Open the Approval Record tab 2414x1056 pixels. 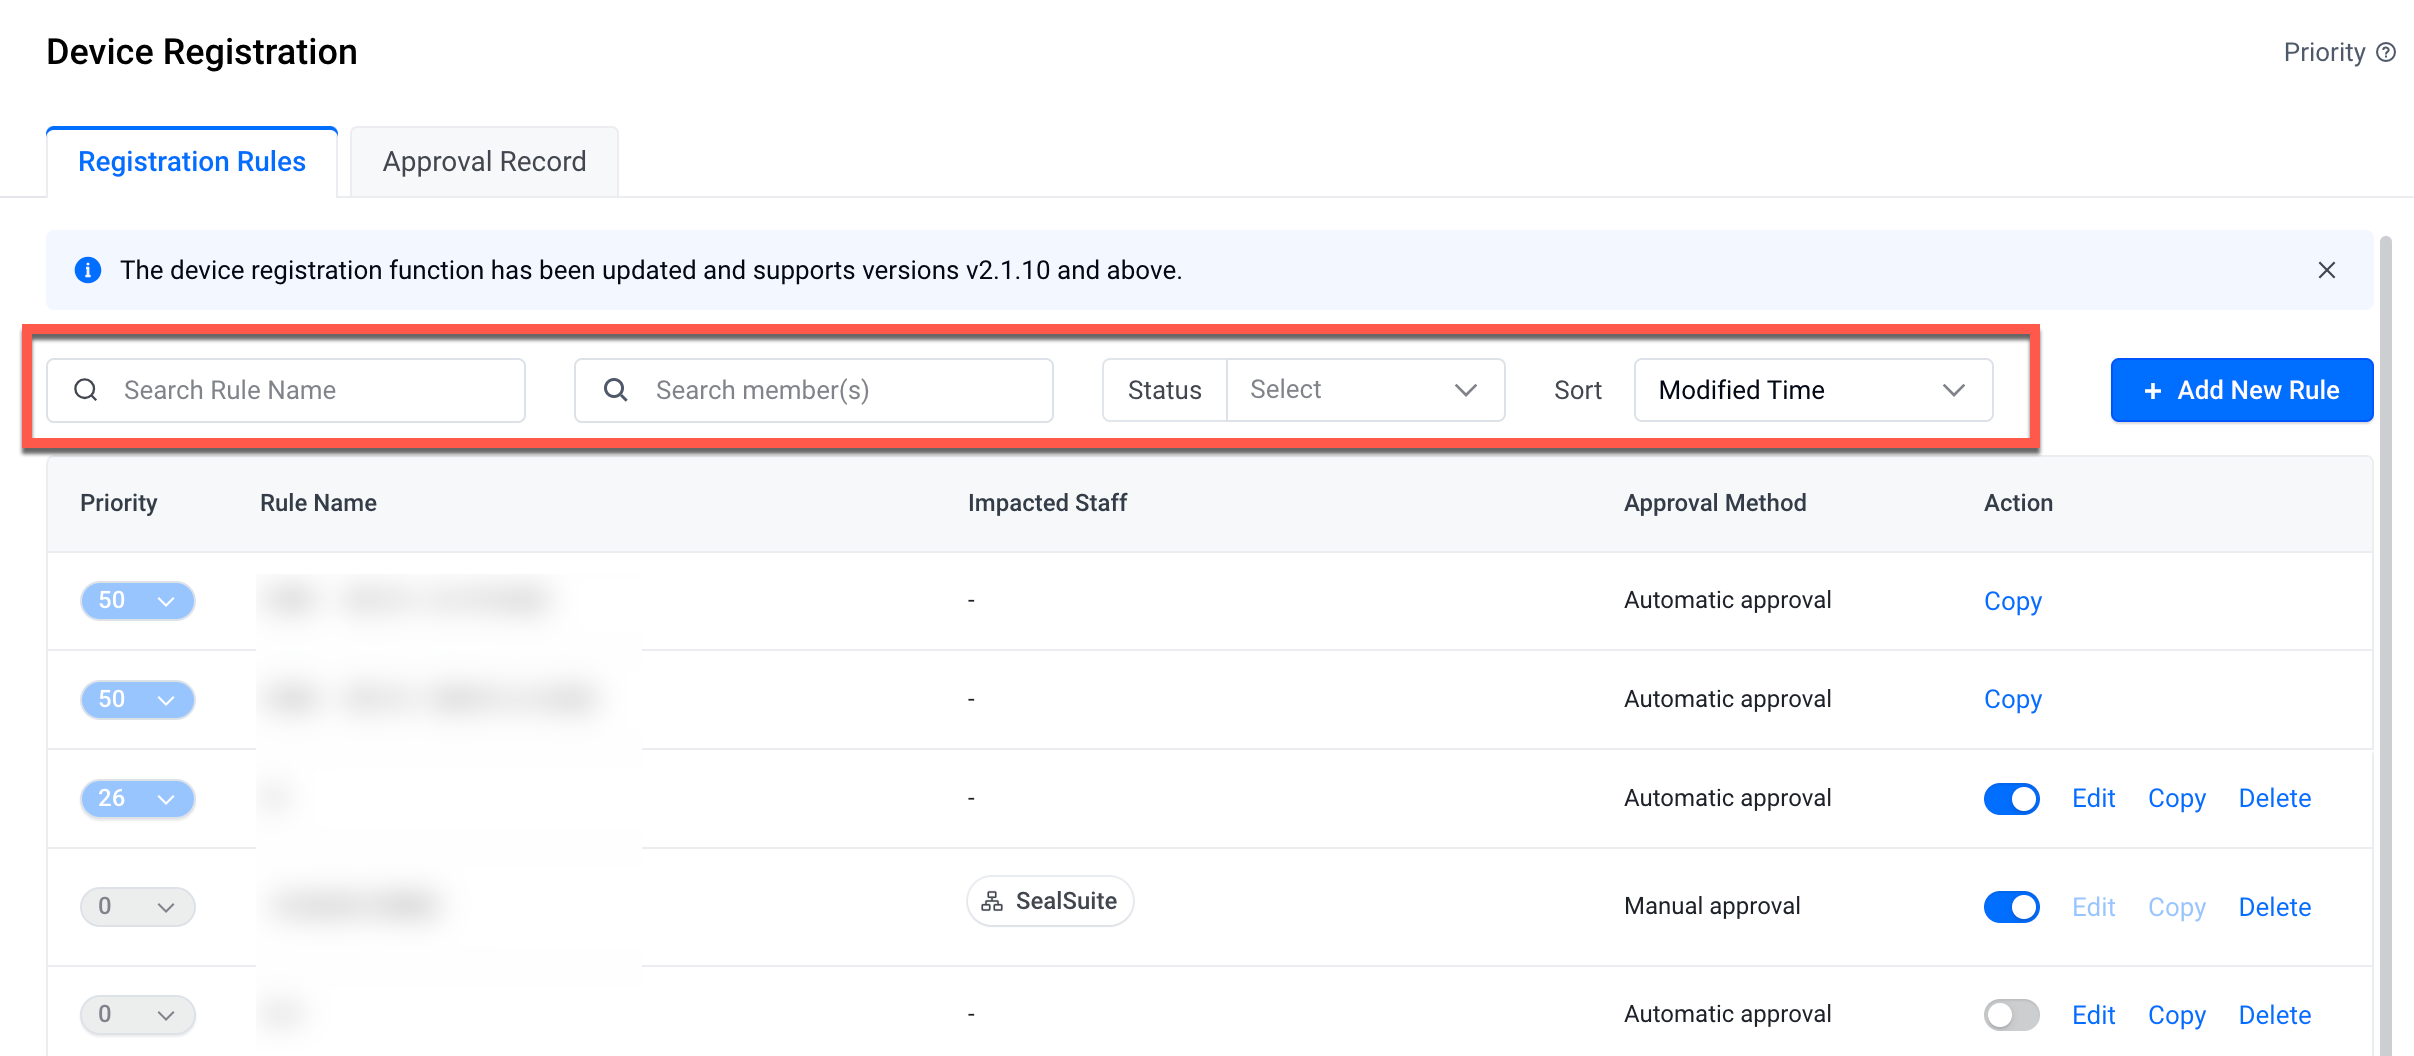click(x=484, y=162)
